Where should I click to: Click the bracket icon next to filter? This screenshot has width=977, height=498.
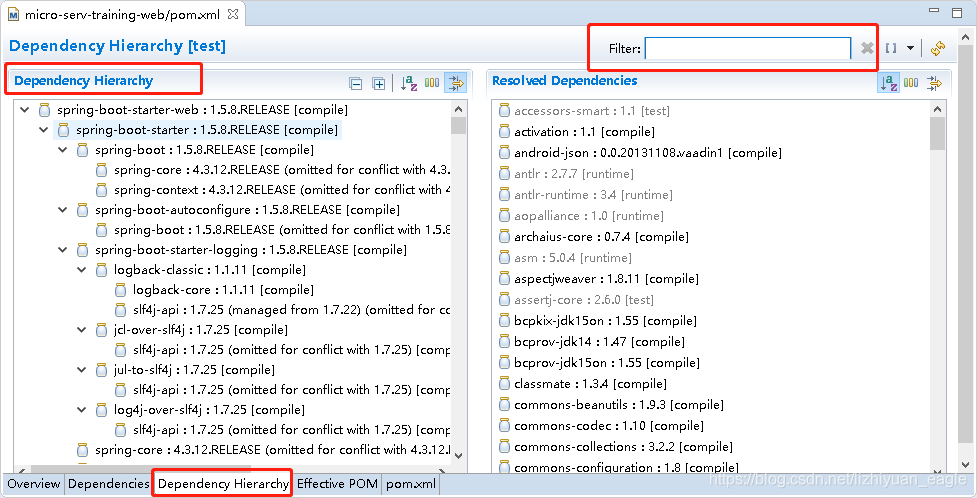[x=891, y=48]
